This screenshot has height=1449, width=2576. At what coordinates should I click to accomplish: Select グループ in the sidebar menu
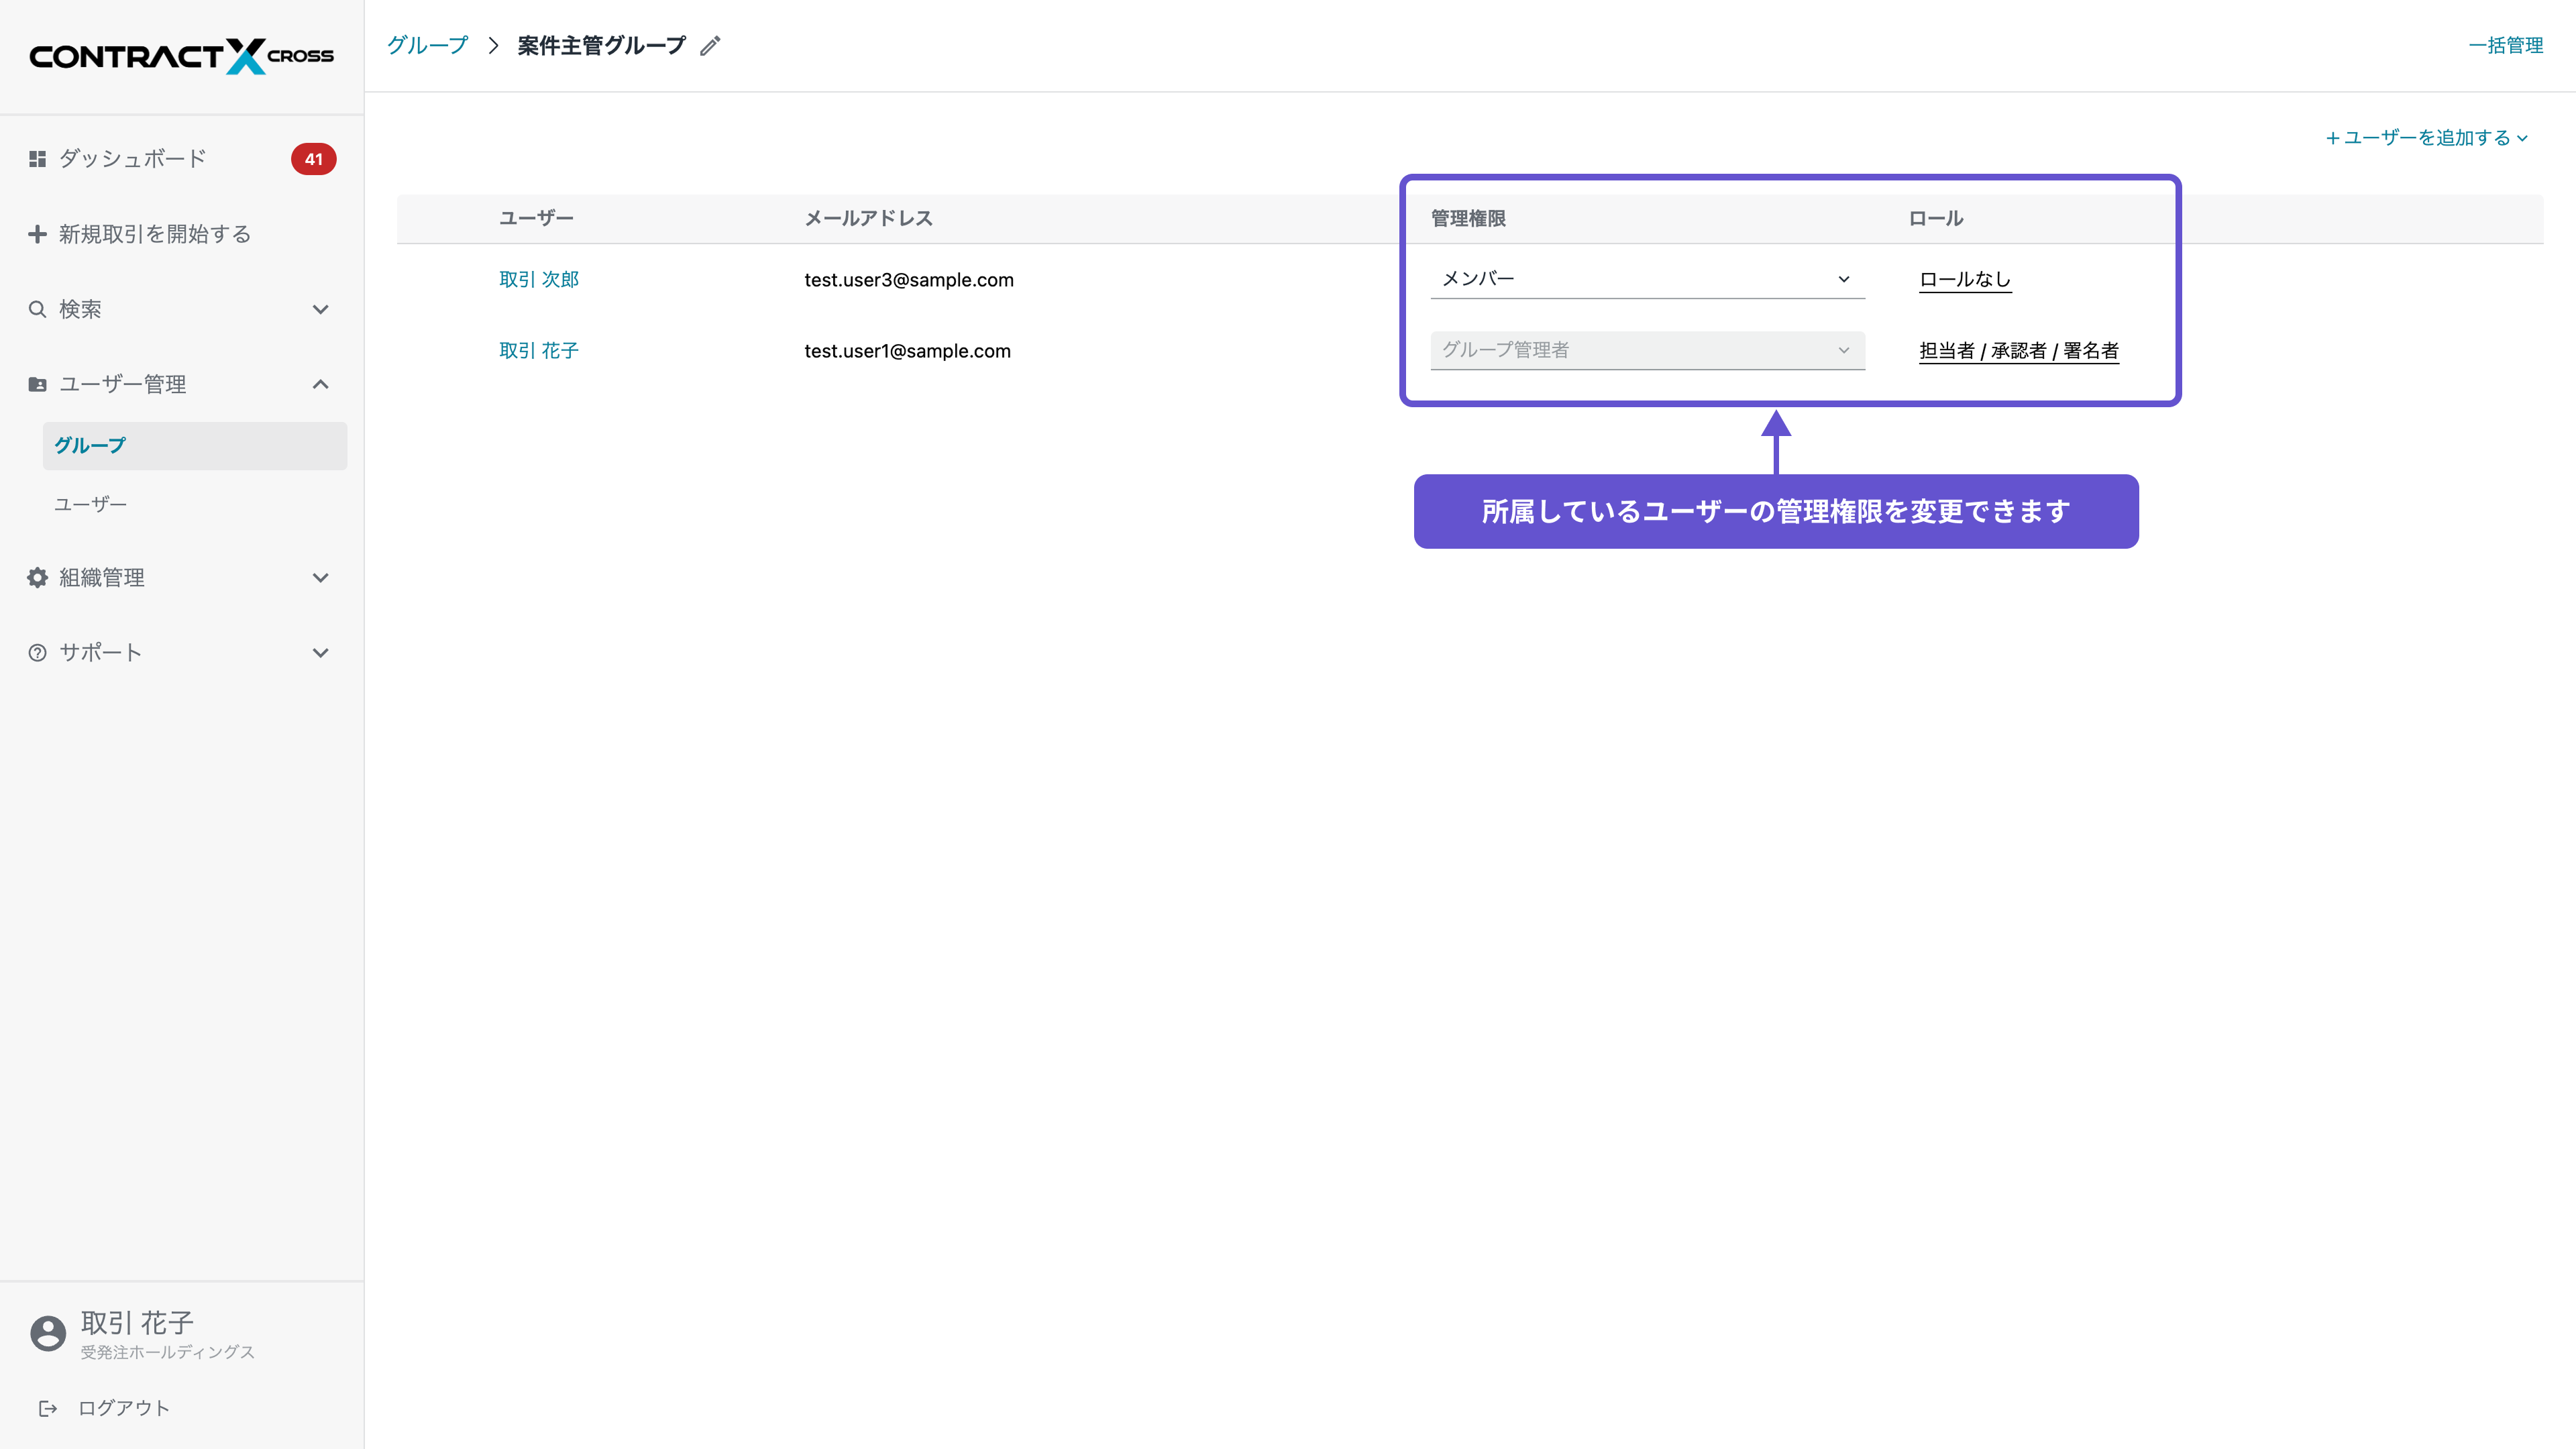[x=90, y=445]
